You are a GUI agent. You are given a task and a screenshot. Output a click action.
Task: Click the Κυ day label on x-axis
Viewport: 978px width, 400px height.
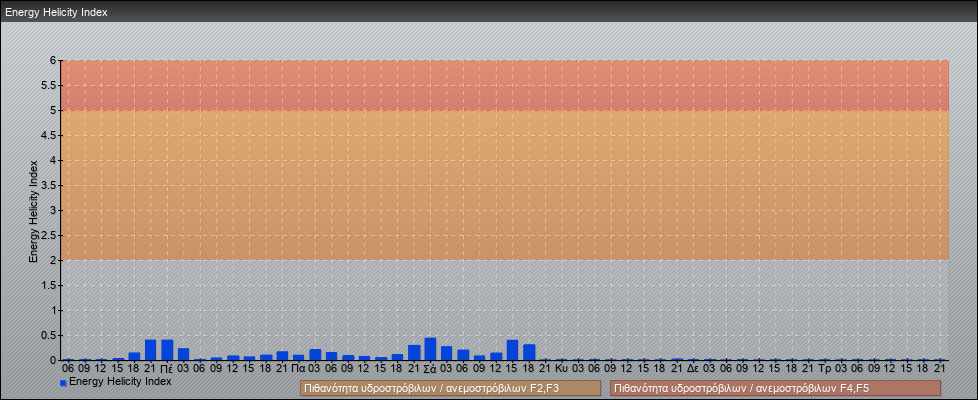click(x=561, y=369)
